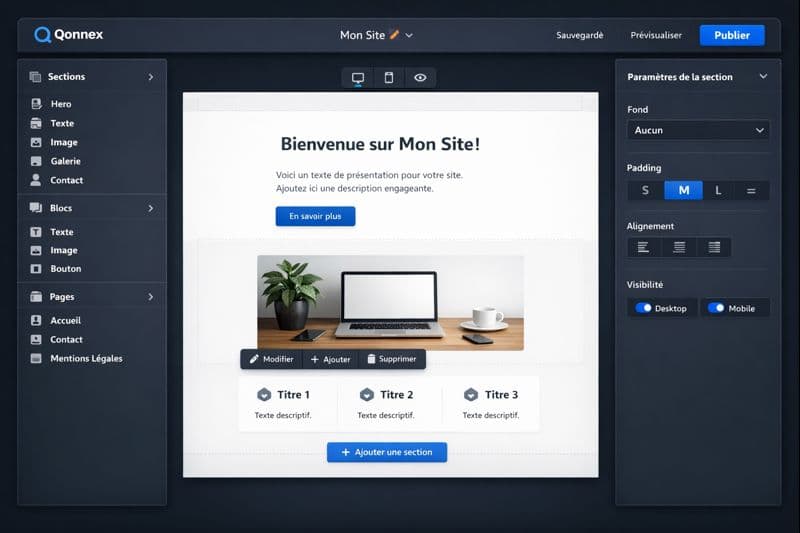This screenshot has width=800, height=533.
Task: Select padding size S
Action: pos(645,191)
